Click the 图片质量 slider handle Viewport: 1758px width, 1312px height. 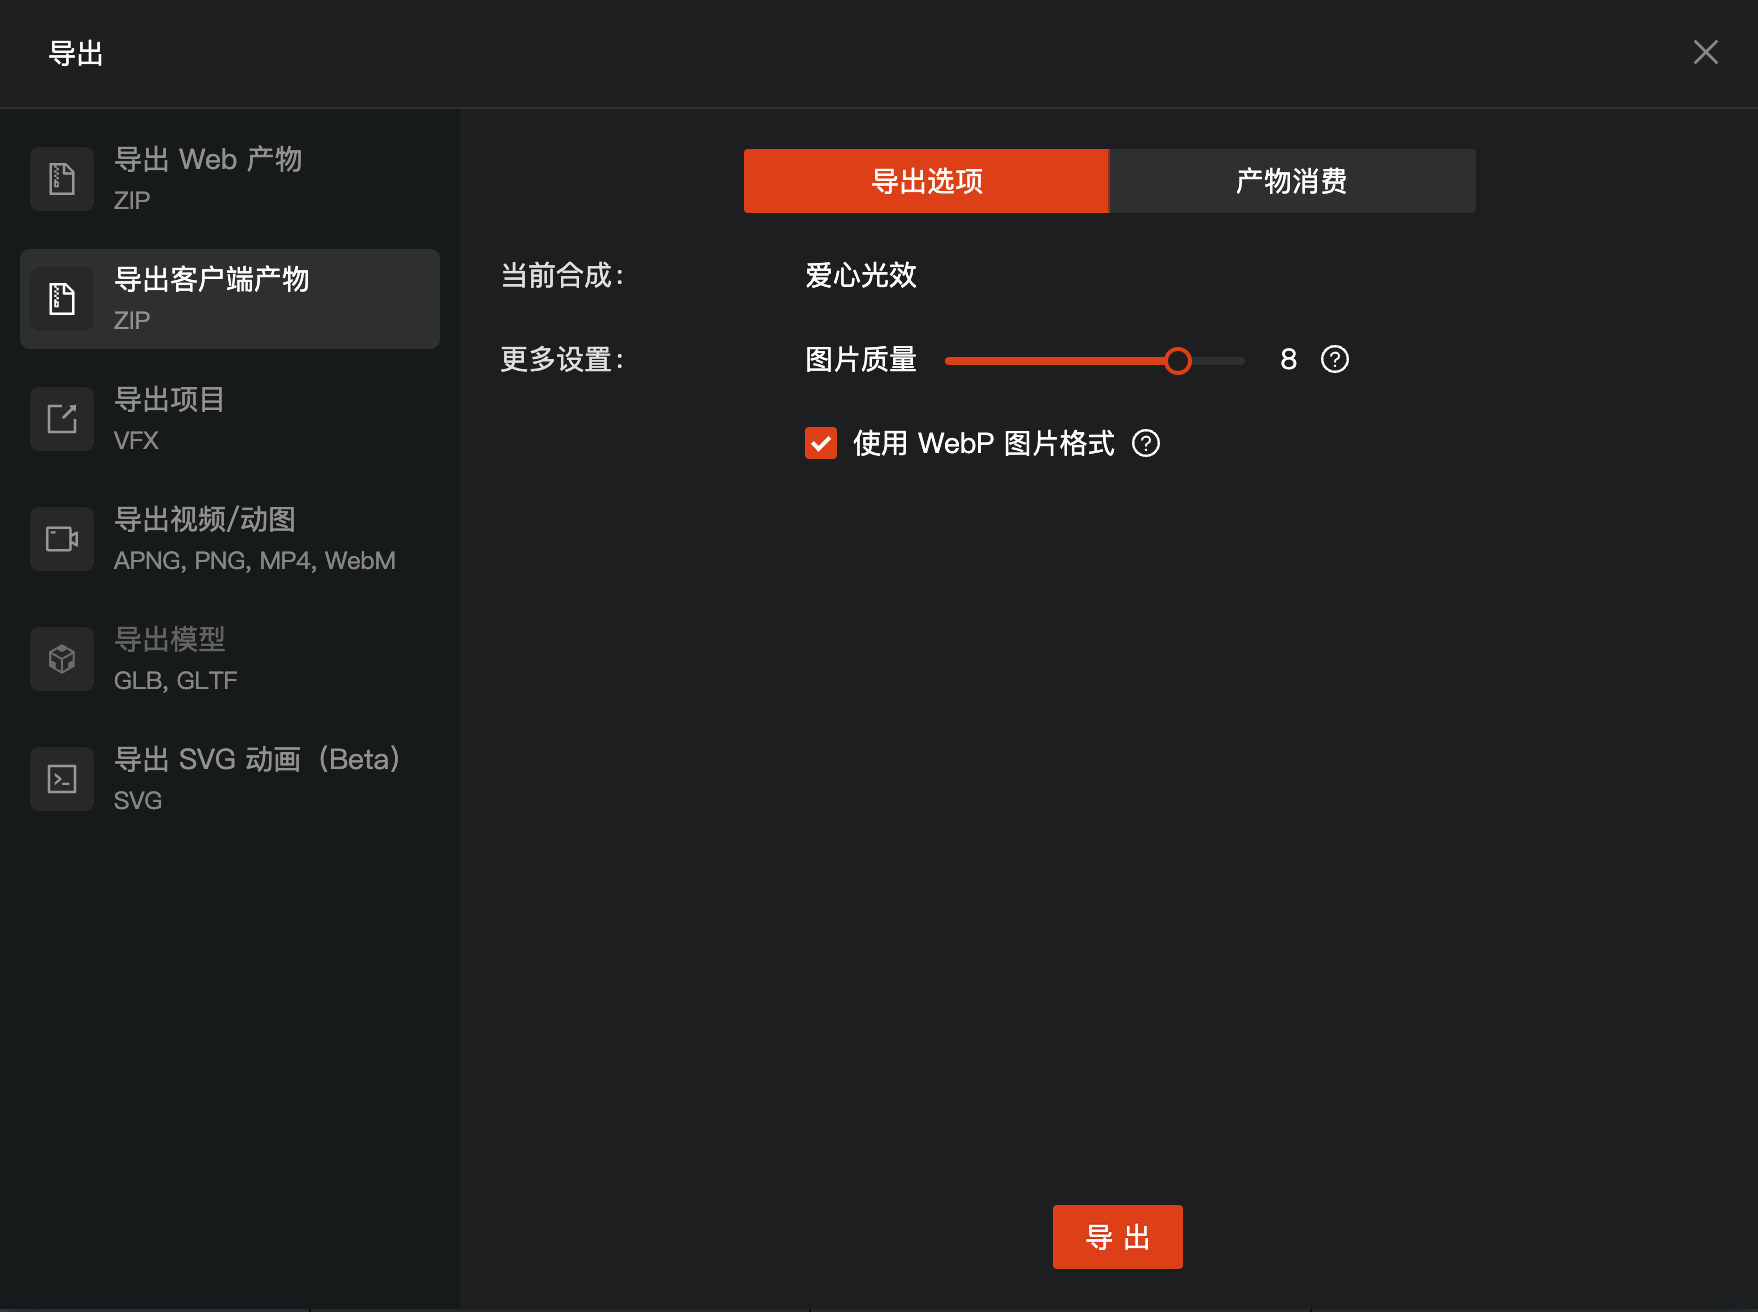point(1178,360)
